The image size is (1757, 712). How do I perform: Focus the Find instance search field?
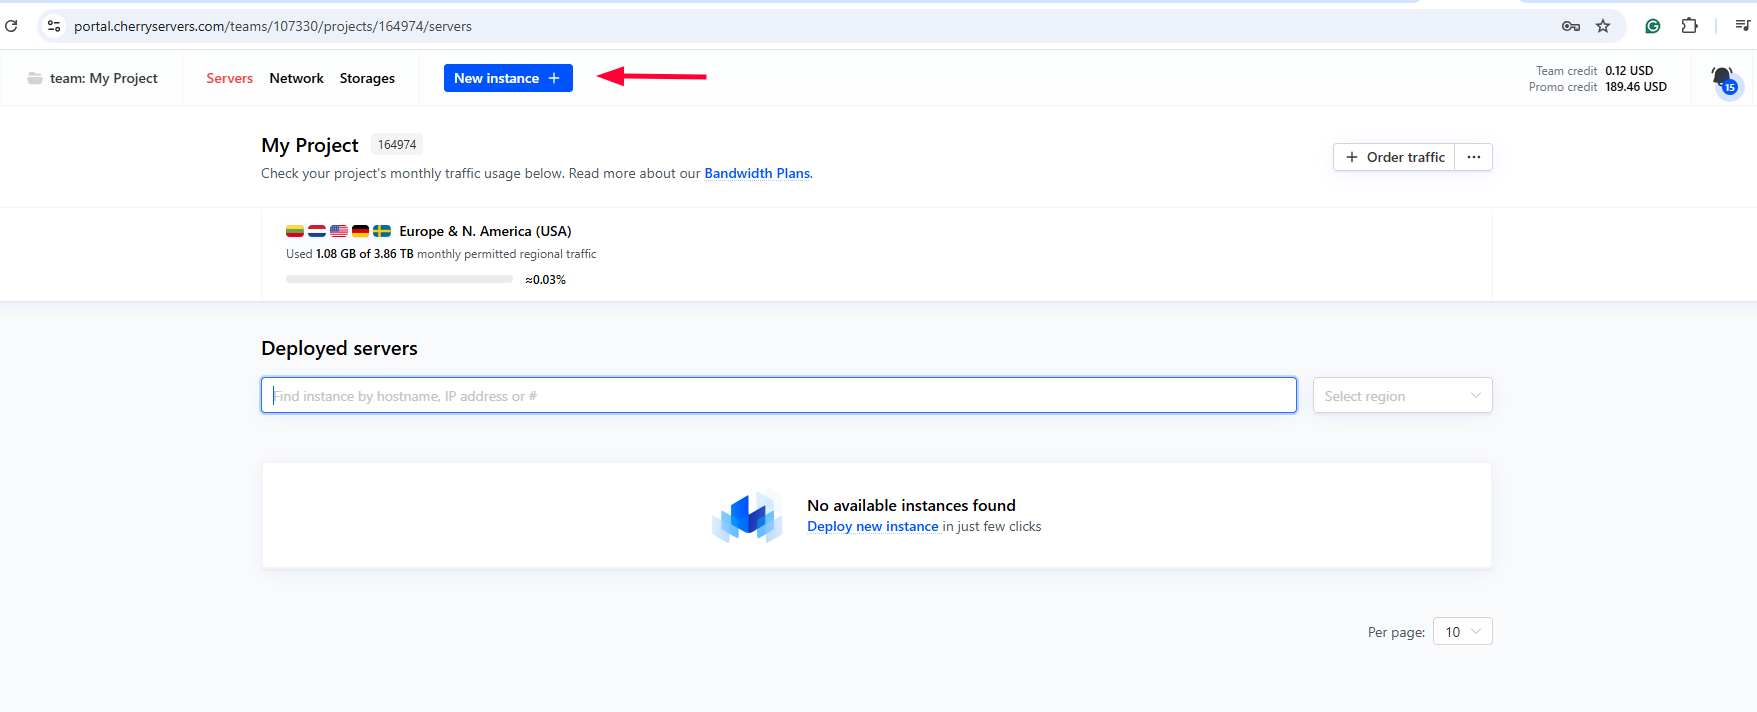(x=778, y=396)
